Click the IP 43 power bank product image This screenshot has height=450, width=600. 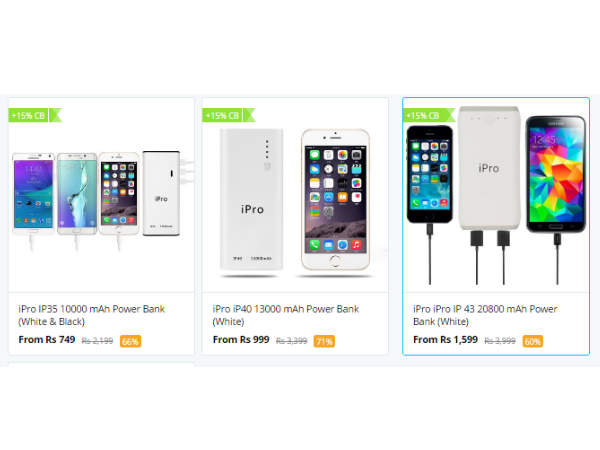pyautogui.click(x=496, y=195)
